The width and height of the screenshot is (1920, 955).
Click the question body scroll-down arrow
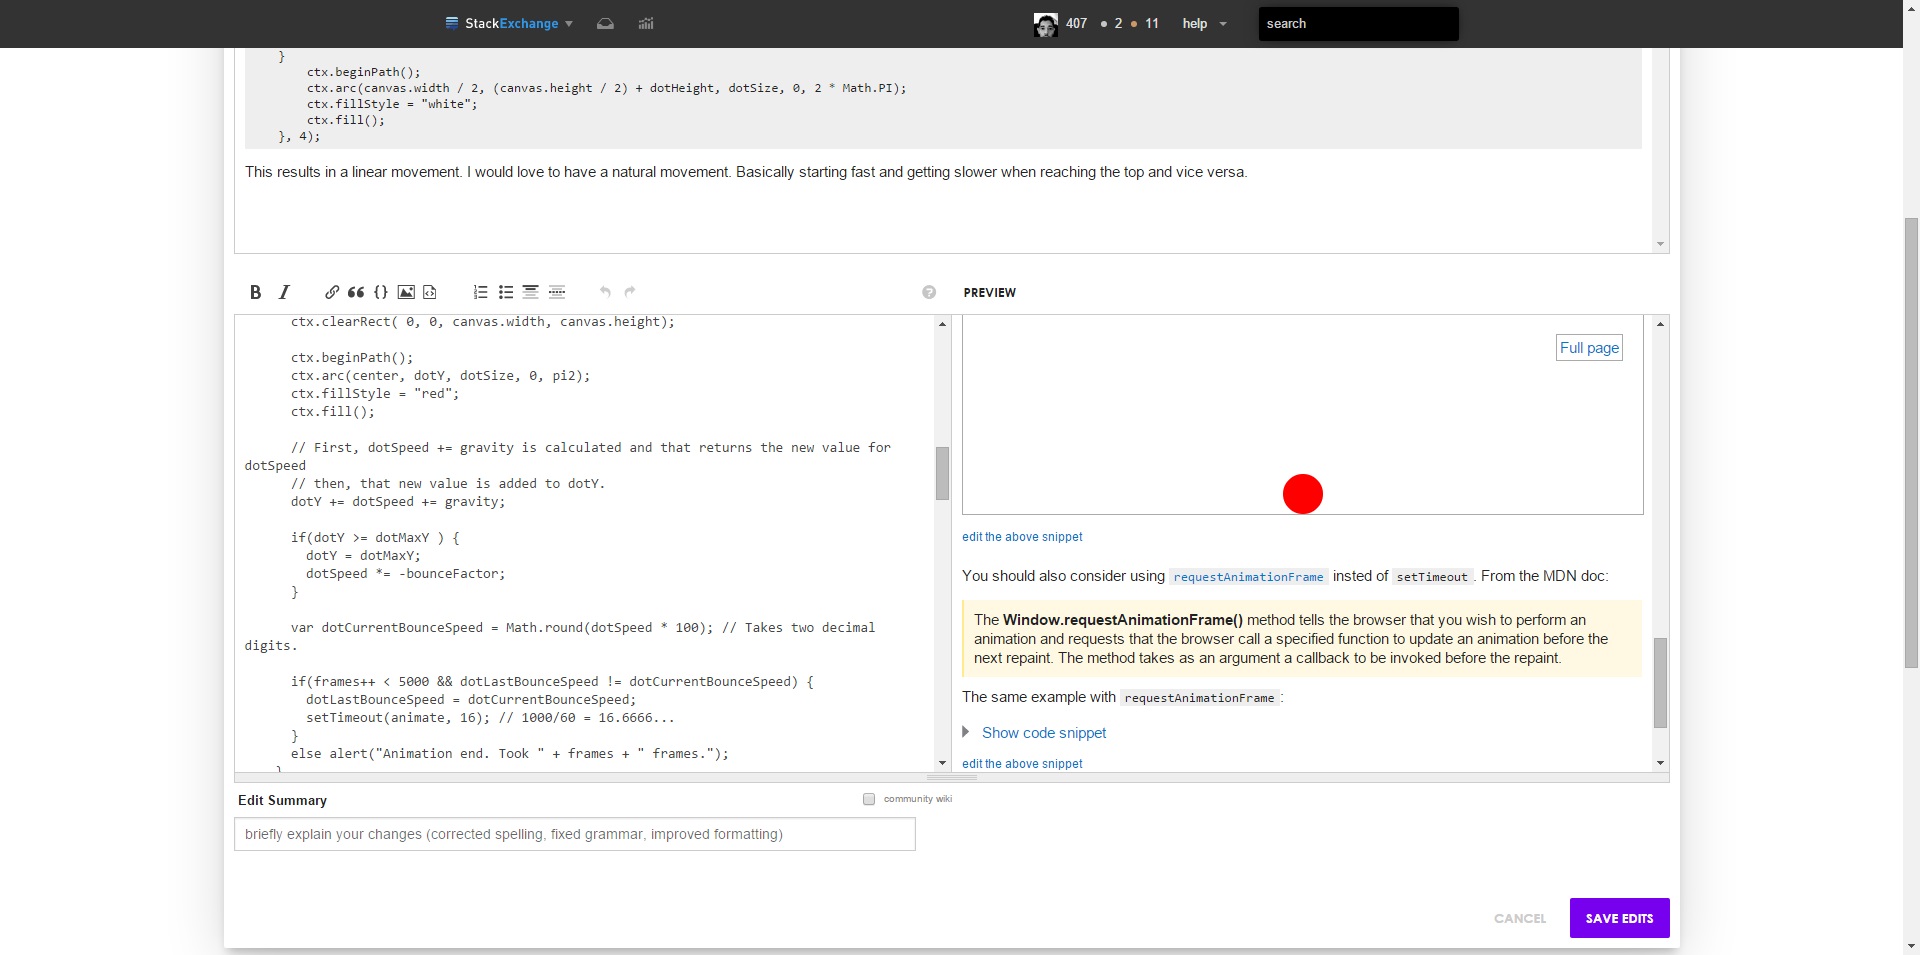click(x=1660, y=244)
